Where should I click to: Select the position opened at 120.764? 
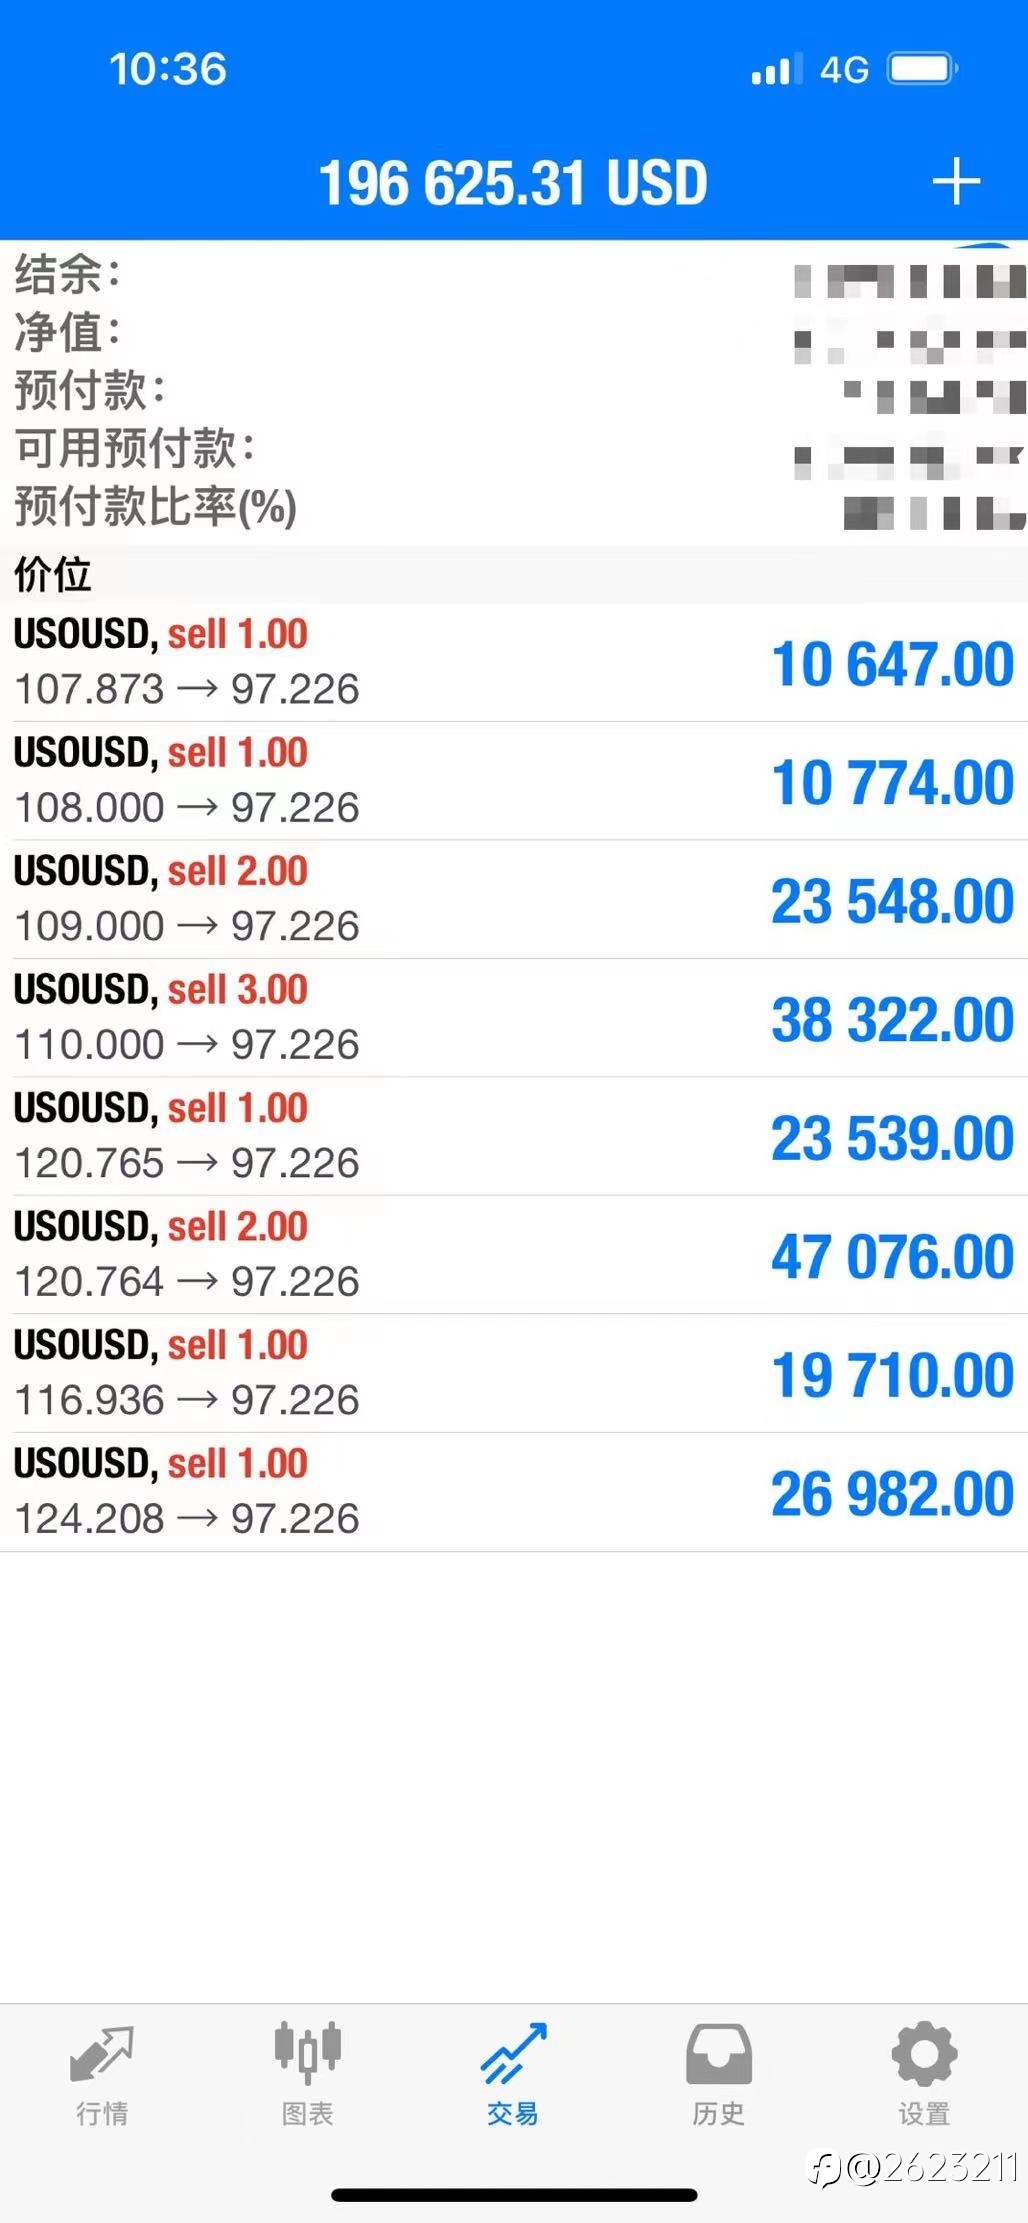514,1255
